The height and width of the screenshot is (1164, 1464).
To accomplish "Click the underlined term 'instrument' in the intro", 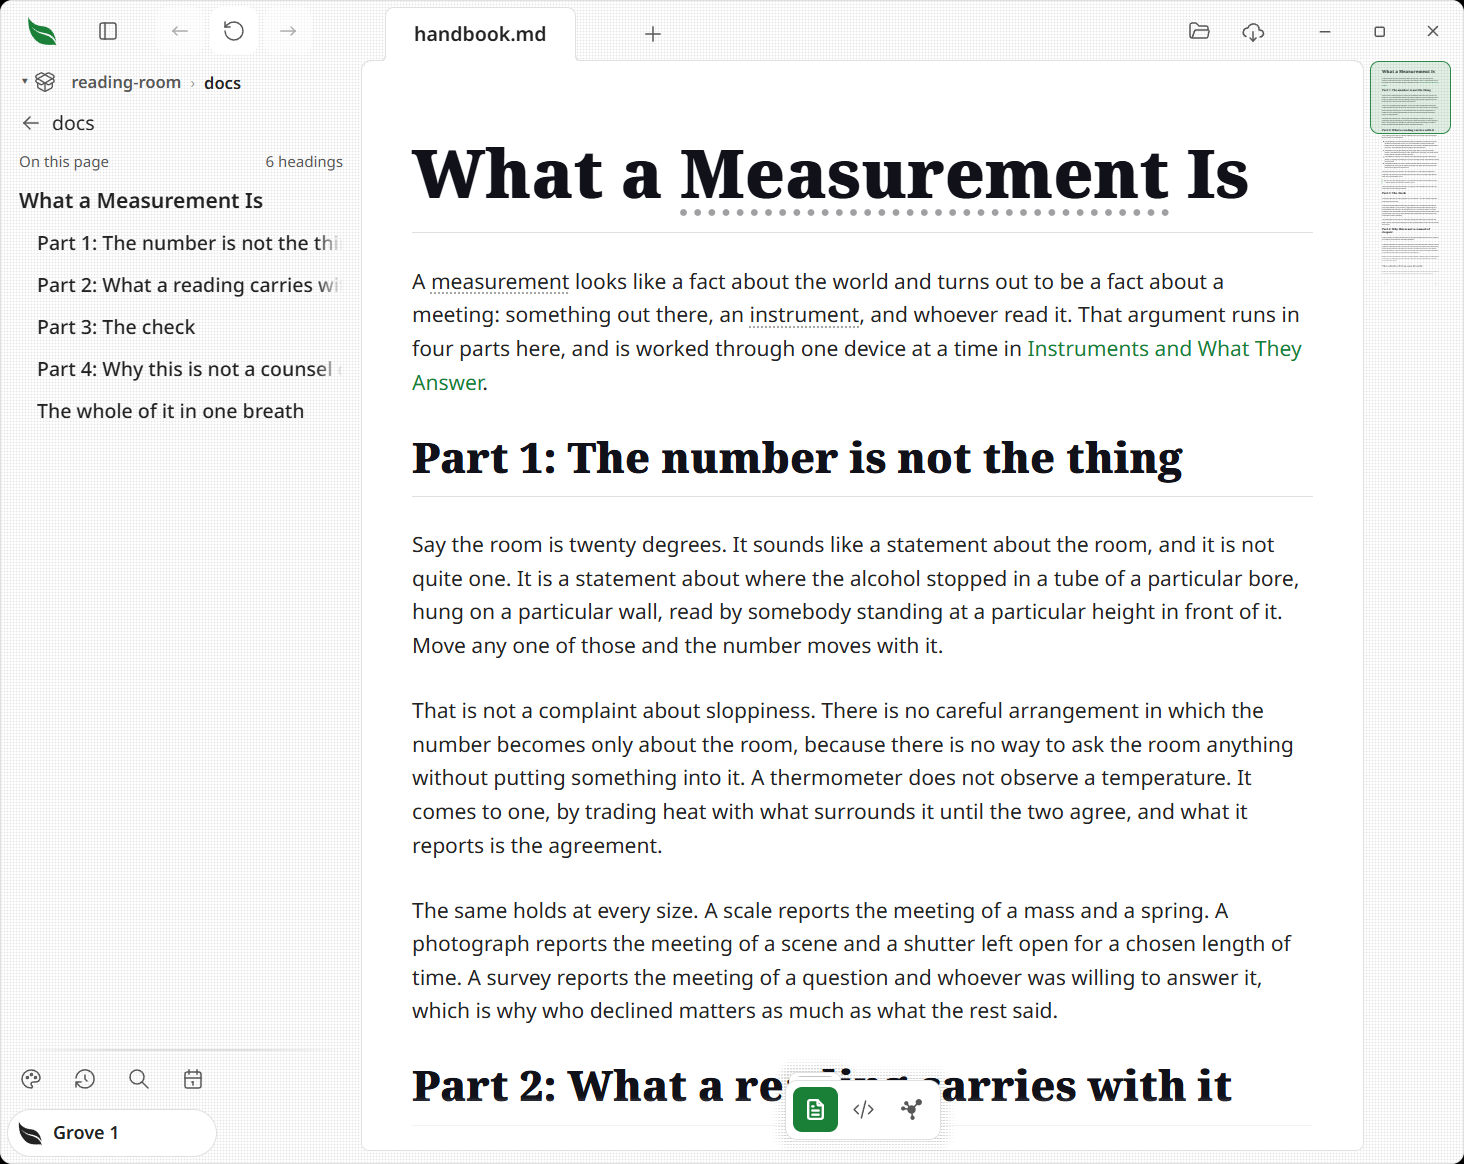I will [x=804, y=315].
